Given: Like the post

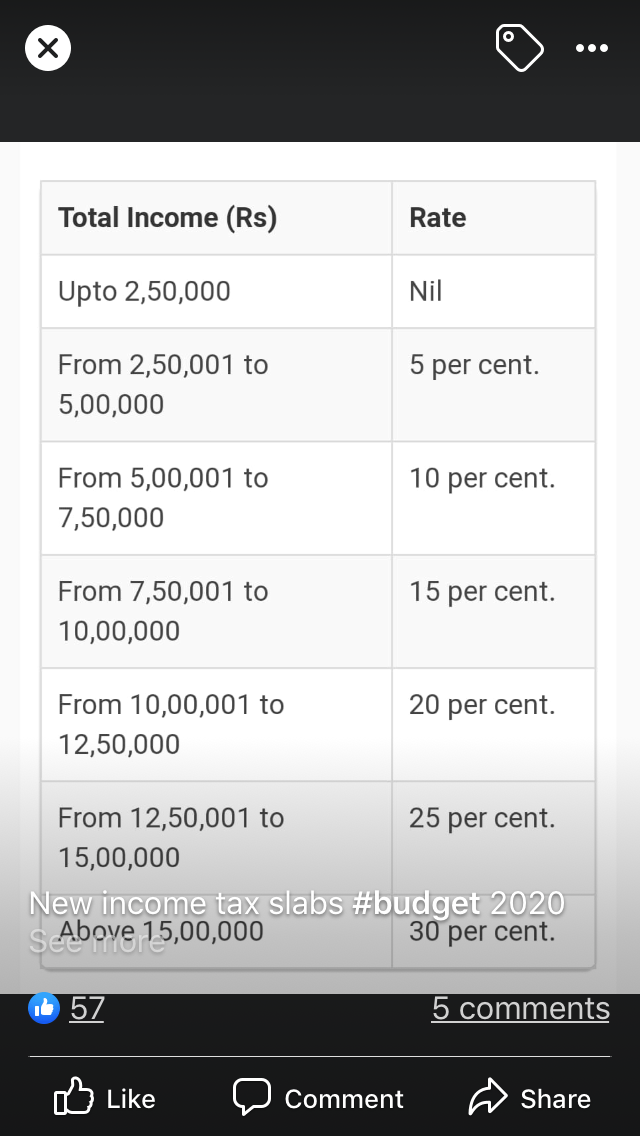Looking at the screenshot, I should tap(104, 1098).
